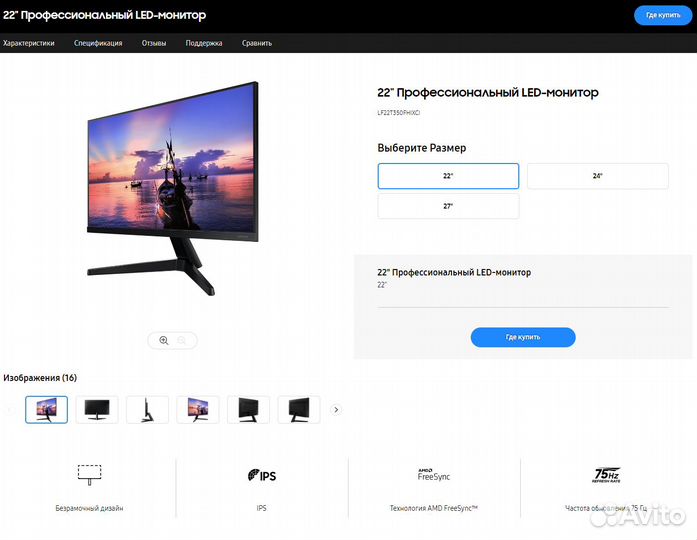The height and width of the screenshot is (540, 697).
Task: Click the Сравнить link
Action: [x=256, y=43]
